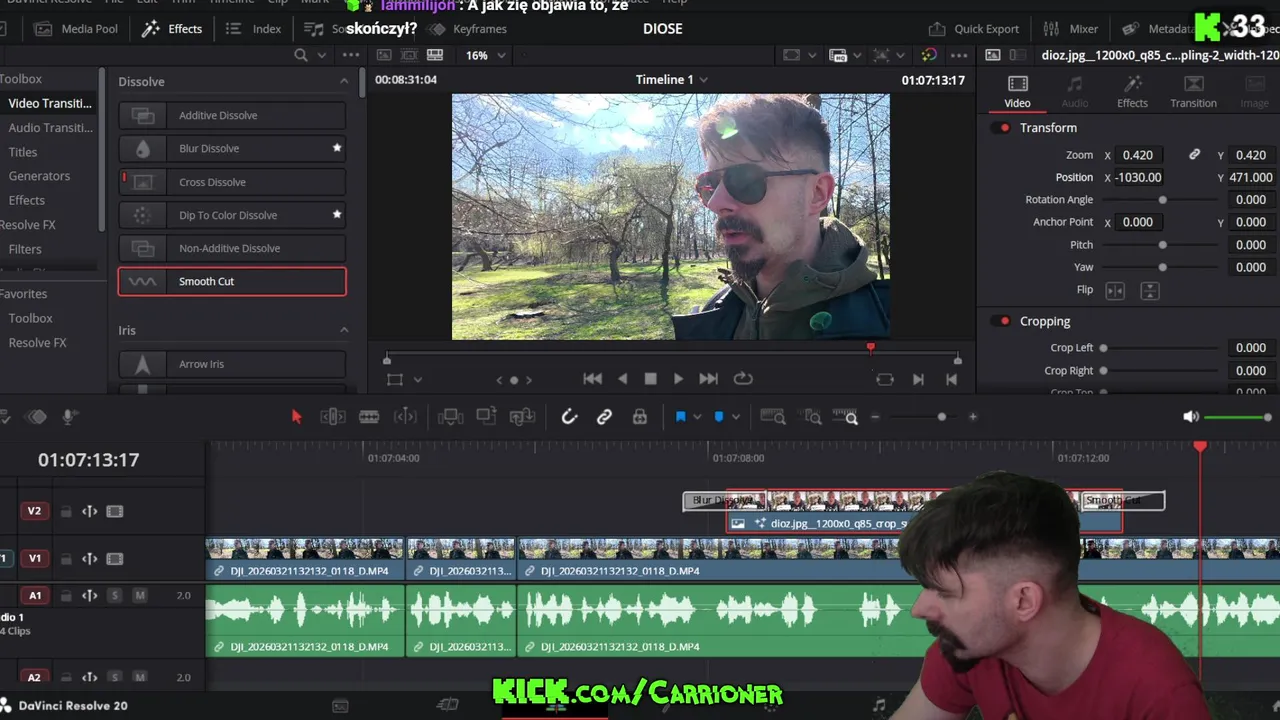Search effects with magnifier icon
1280x720 pixels.
click(x=301, y=55)
